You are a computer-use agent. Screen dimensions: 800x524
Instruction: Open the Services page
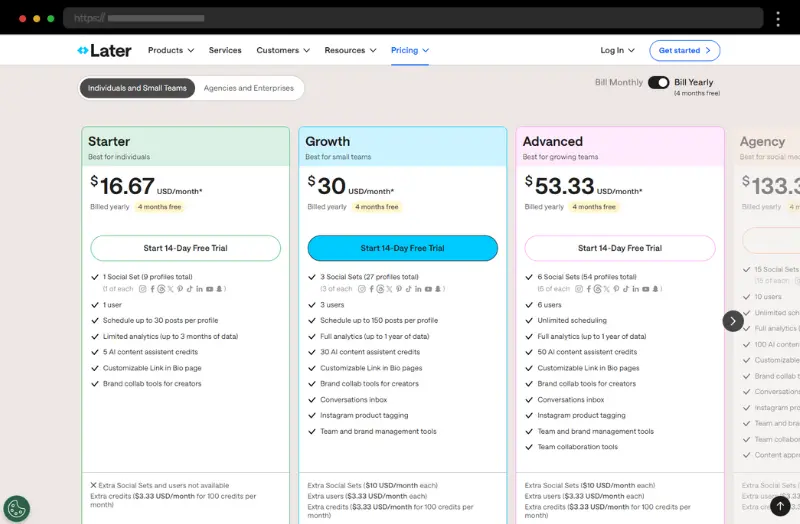[225, 50]
